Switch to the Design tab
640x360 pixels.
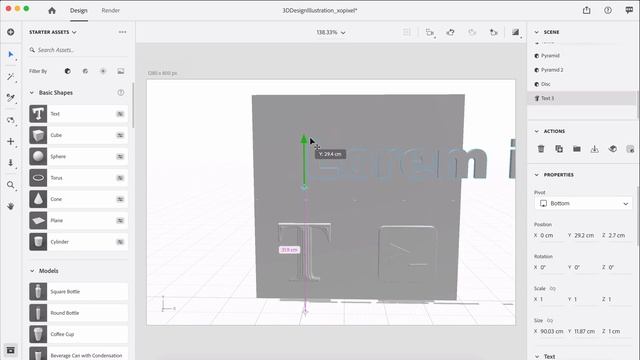[x=78, y=11]
